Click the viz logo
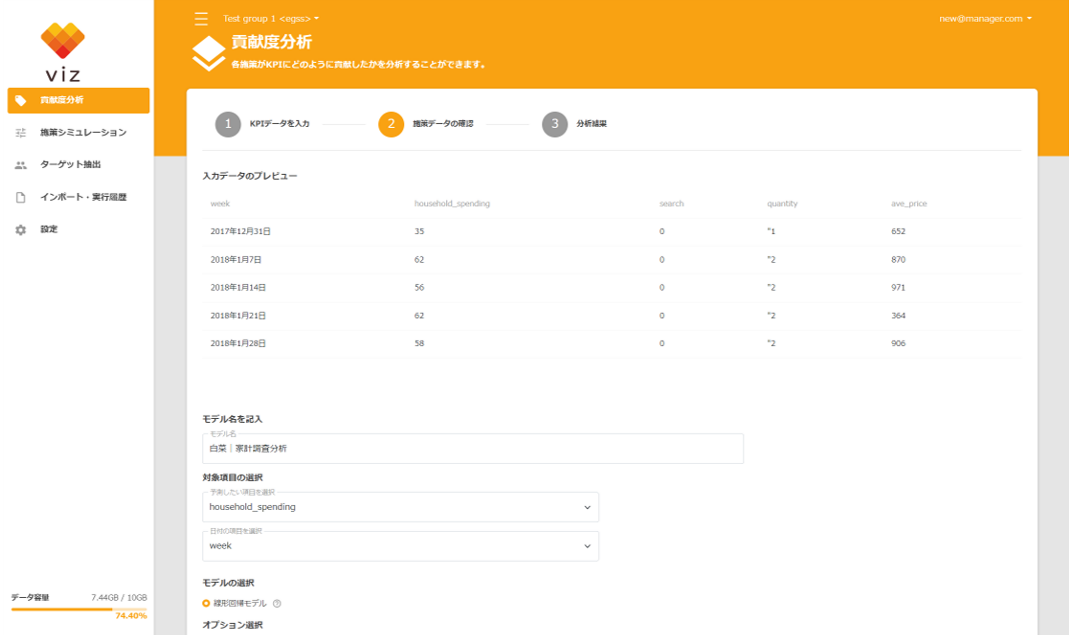The width and height of the screenshot is (1069, 635). (x=63, y=52)
